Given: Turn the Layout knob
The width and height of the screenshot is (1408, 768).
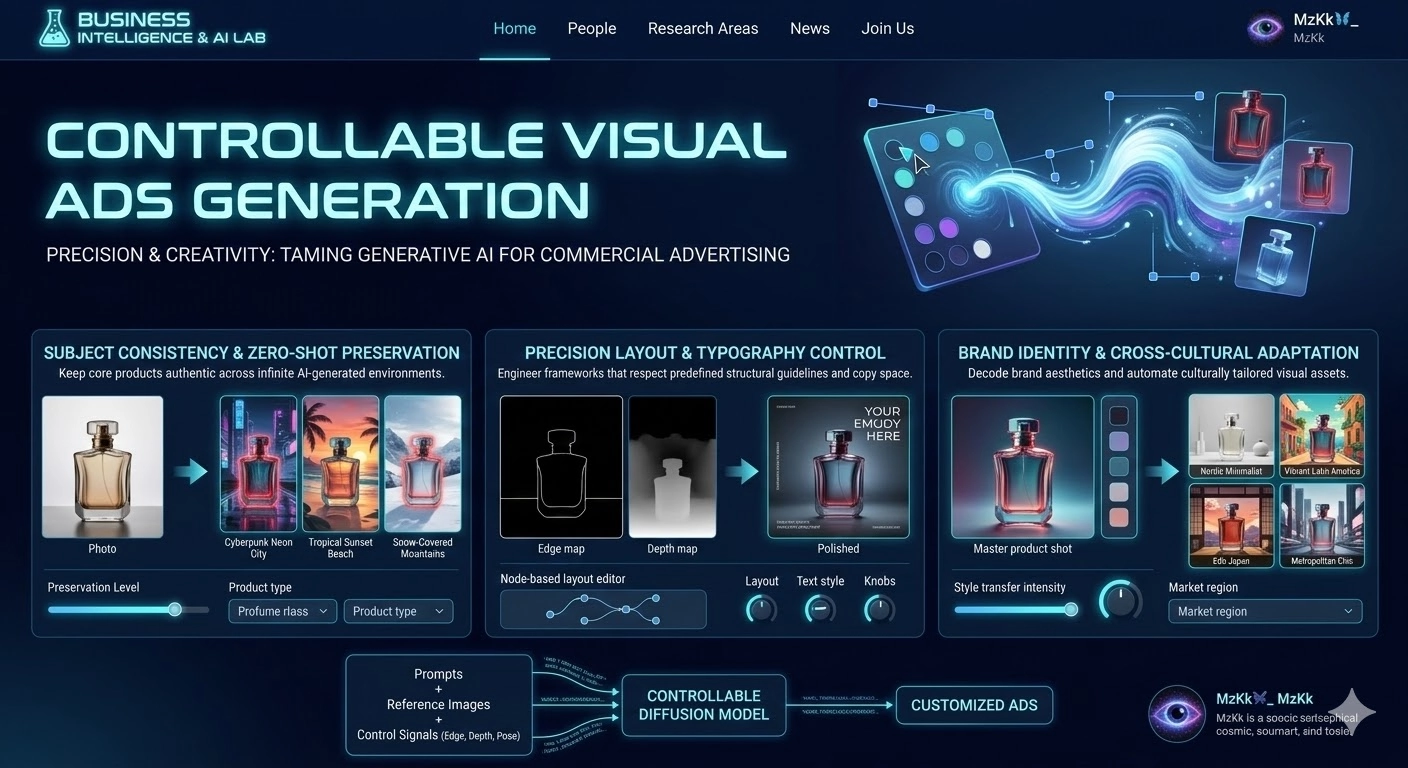Looking at the screenshot, I should coord(761,609).
